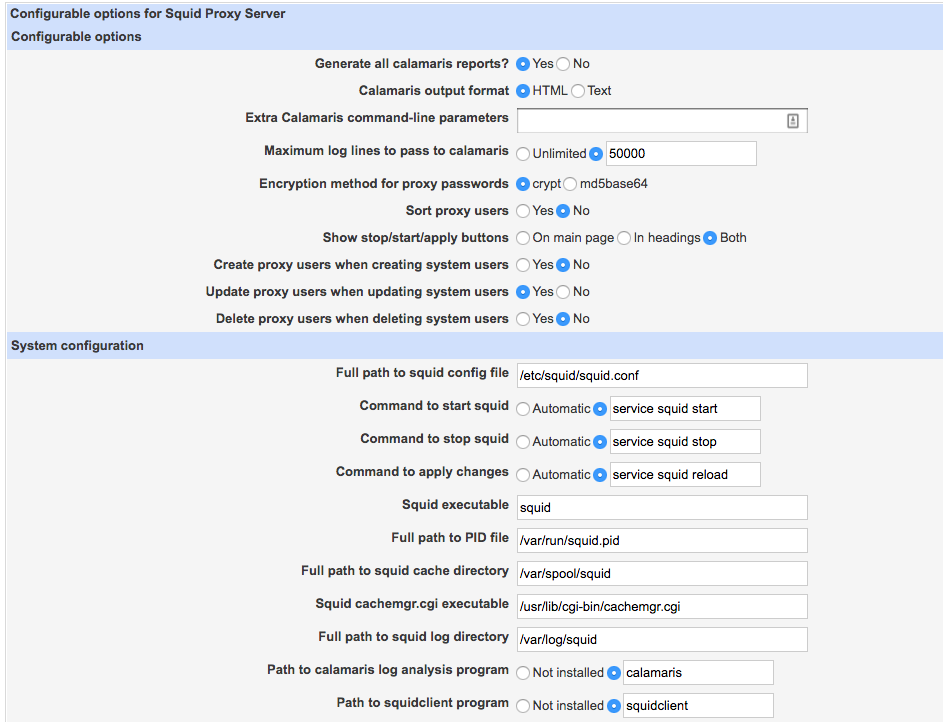Click the Configurable options for Squid Proxy Server title
The width and height of the screenshot is (943, 722).
click(x=148, y=14)
